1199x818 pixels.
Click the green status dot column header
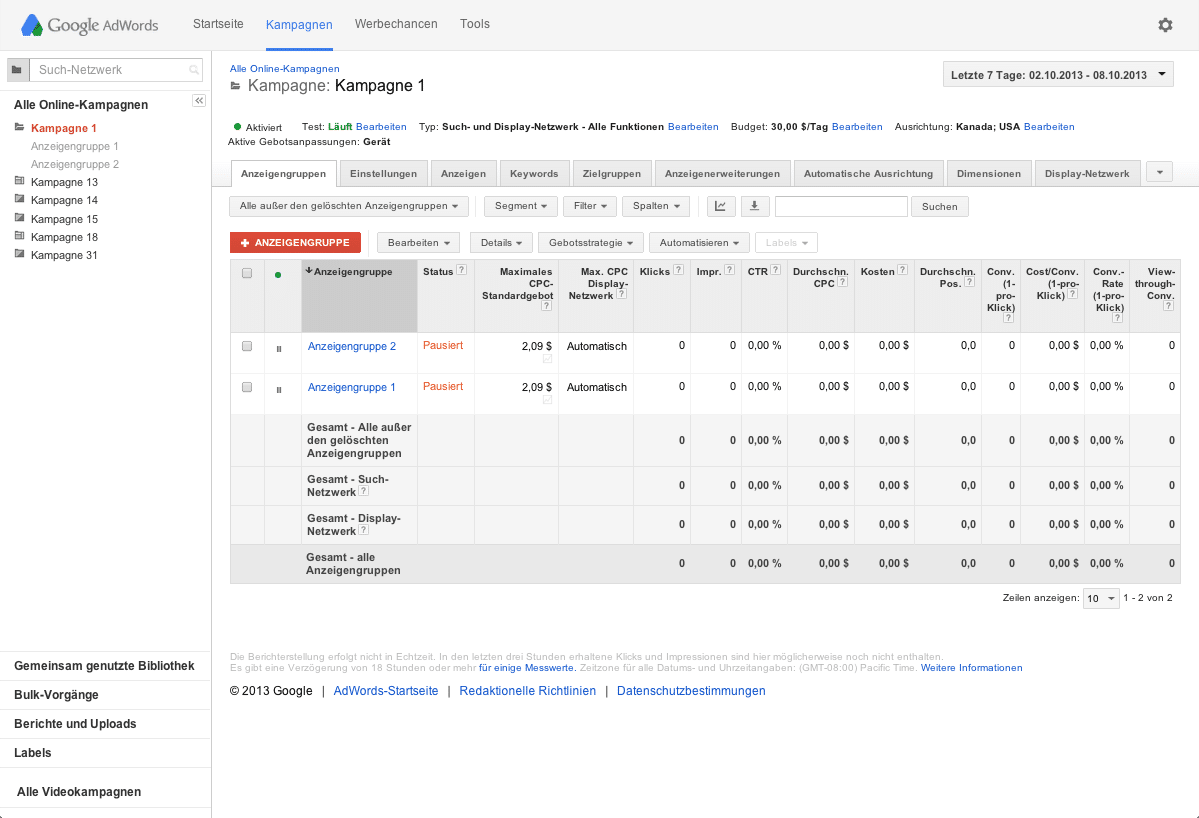278,274
